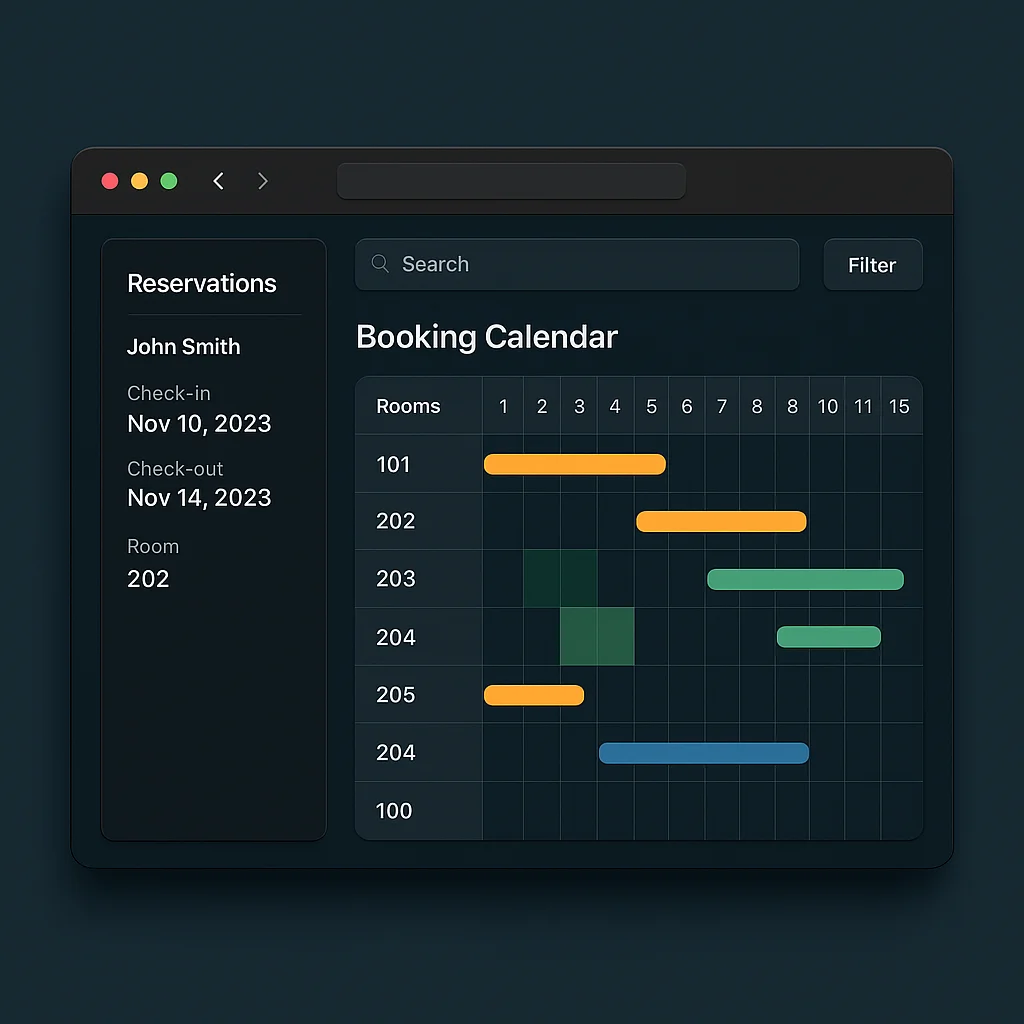Image resolution: width=1024 pixels, height=1024 pixels.
Task: Select the orange booking bar in room 202
Action: [721, 521]
